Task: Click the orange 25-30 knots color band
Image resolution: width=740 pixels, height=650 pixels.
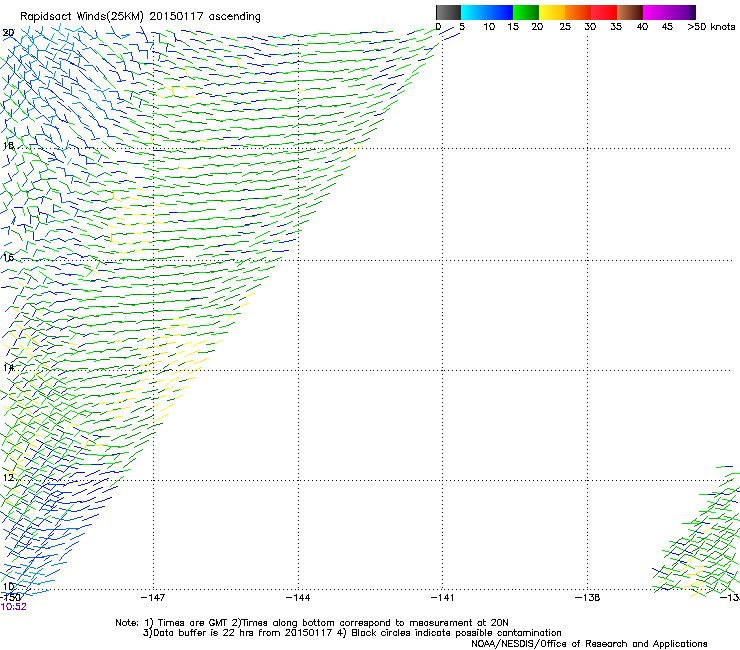Action: 578,12
